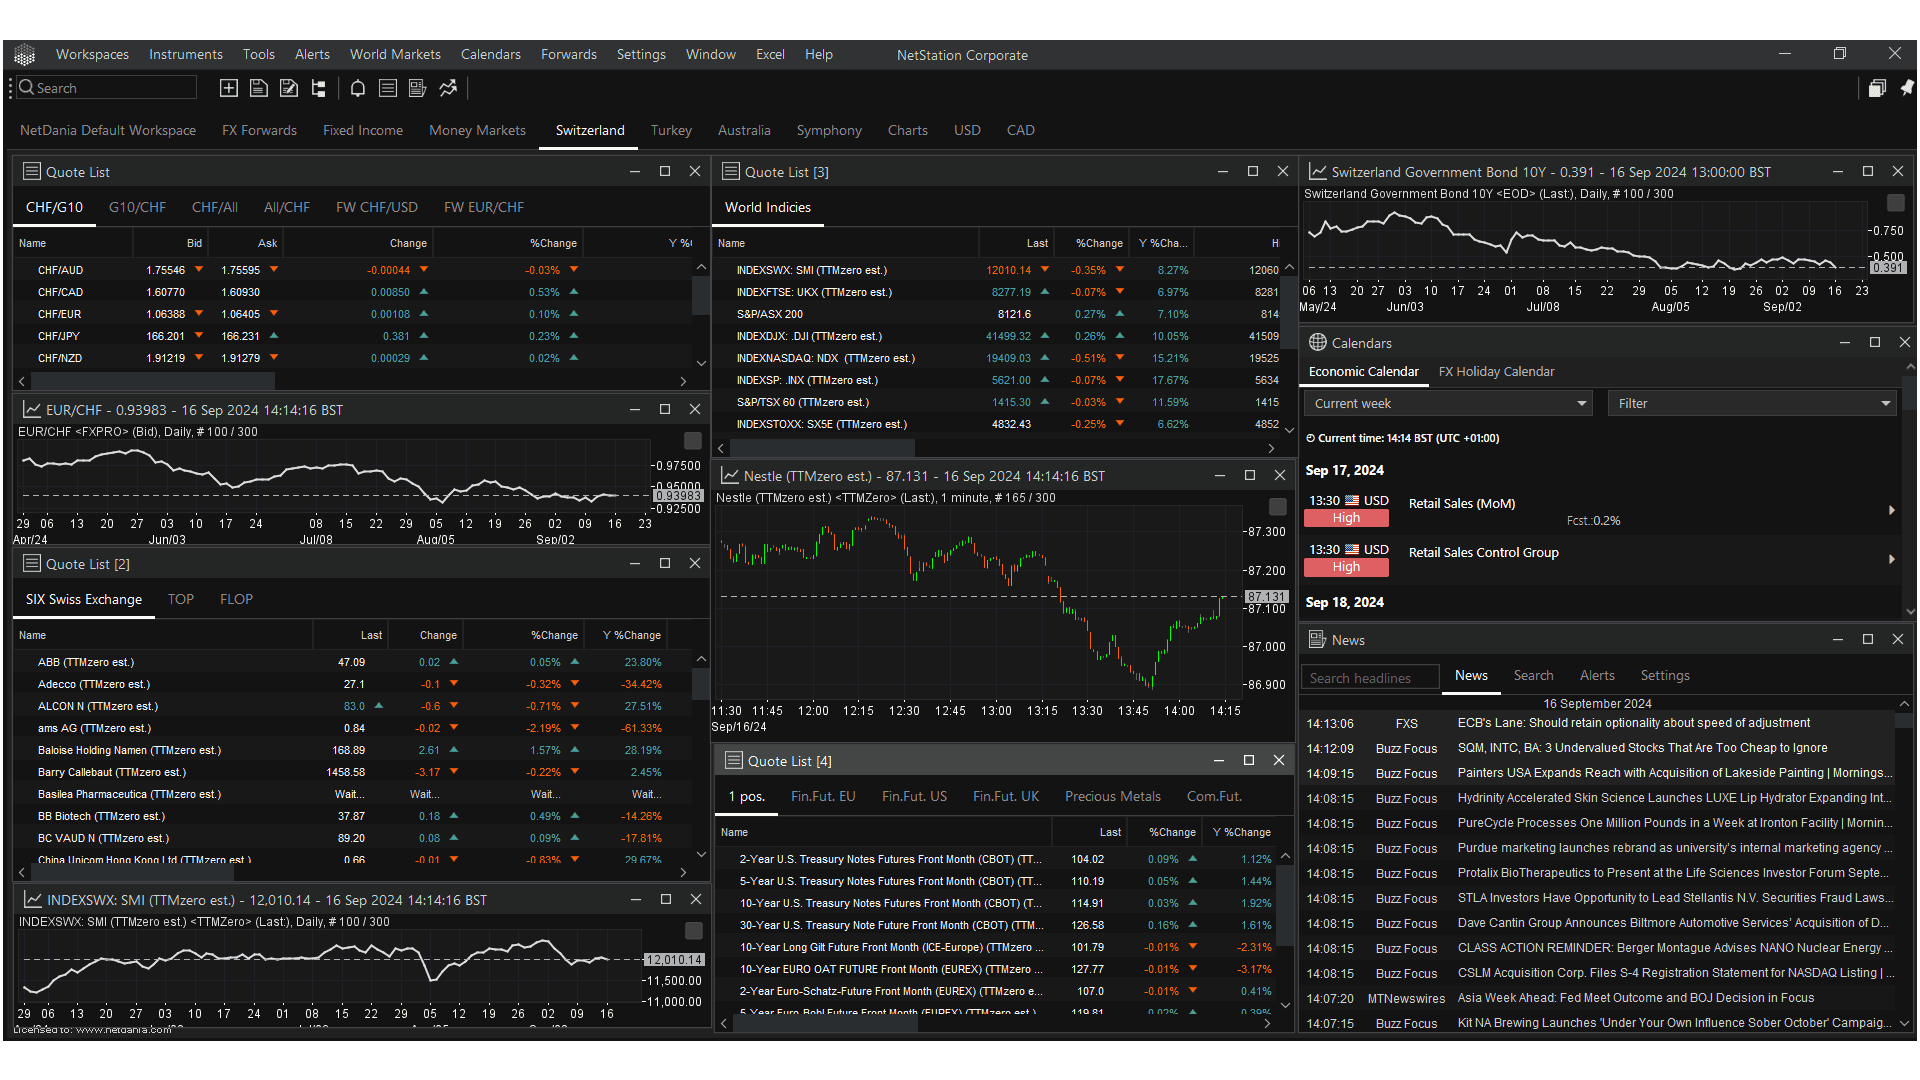This screenshot has height=1080, width=1920.
Task: Sort SIX Swiss Exchange by Y %Change header
Action: point(631,635)
